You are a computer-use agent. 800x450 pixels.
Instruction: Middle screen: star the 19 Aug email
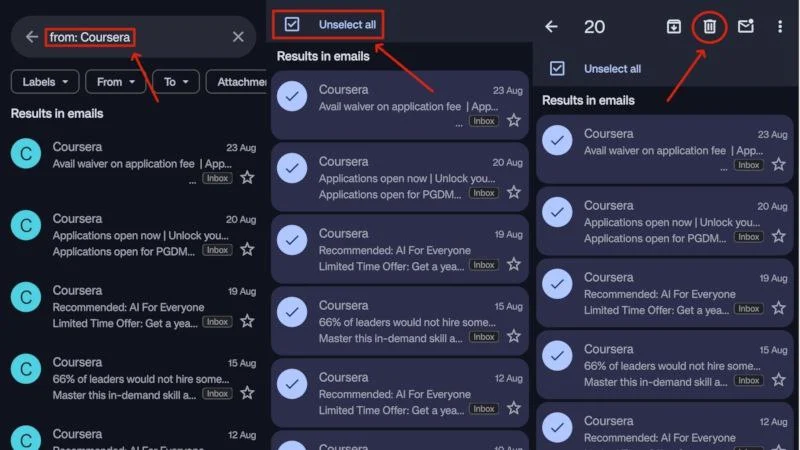click(x=514, y=264)
